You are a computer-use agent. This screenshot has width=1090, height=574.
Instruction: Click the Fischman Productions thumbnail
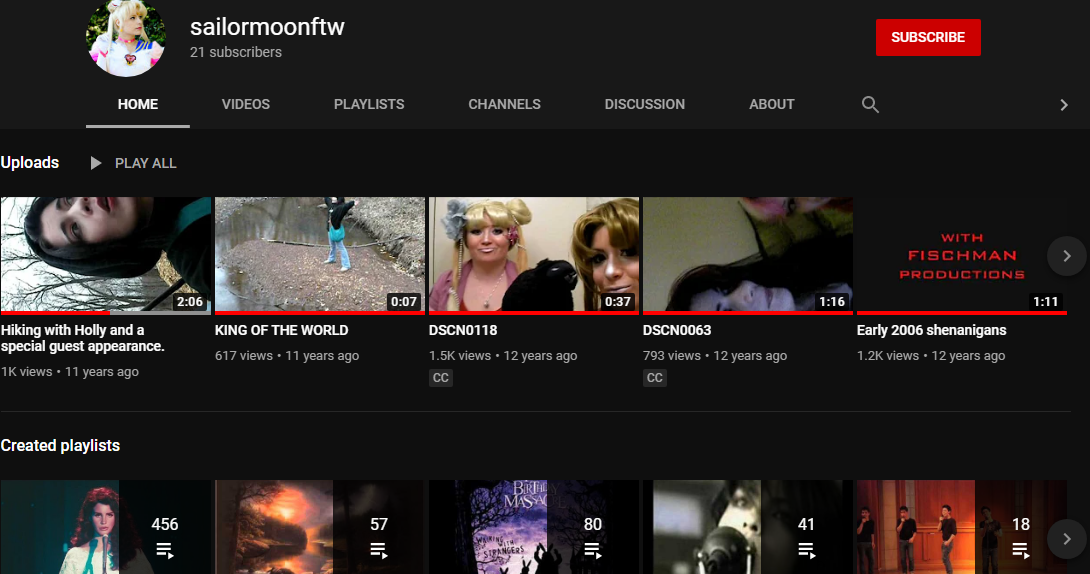[x=962, y=255]
